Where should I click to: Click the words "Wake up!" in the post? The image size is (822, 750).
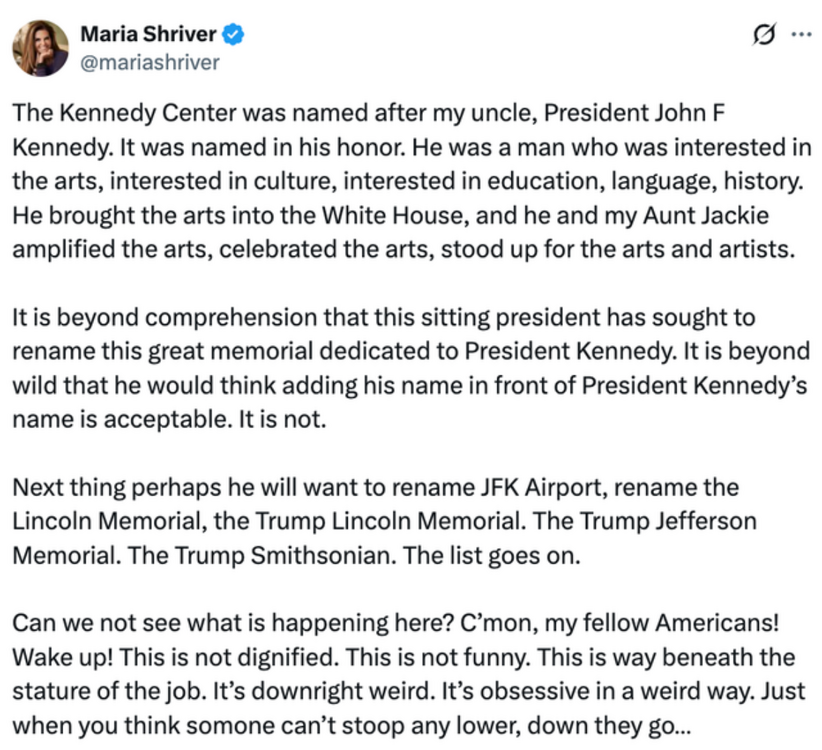(x=59, y=658)
